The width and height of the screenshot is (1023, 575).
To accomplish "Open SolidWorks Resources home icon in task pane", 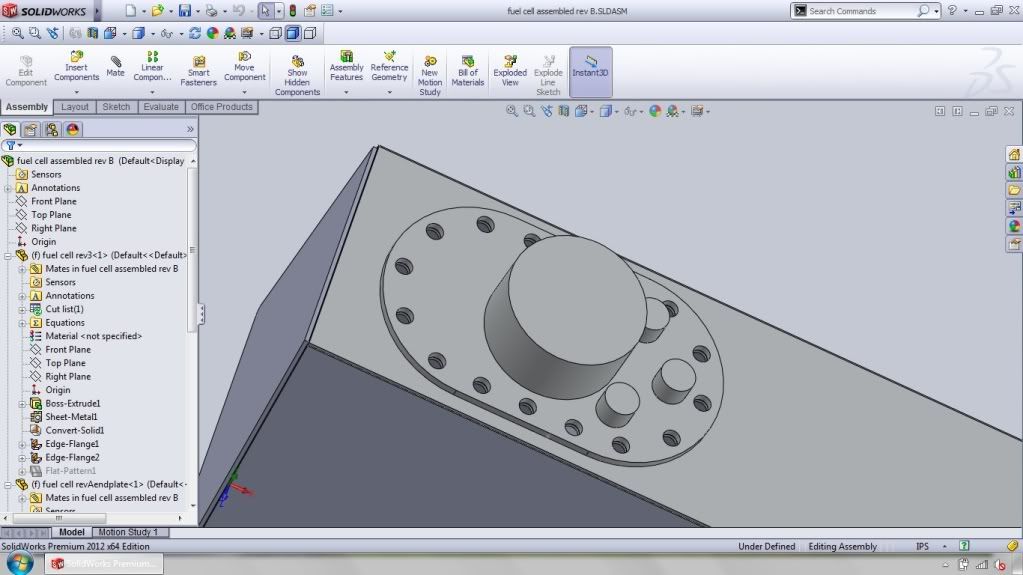I will pos(1014,154).
